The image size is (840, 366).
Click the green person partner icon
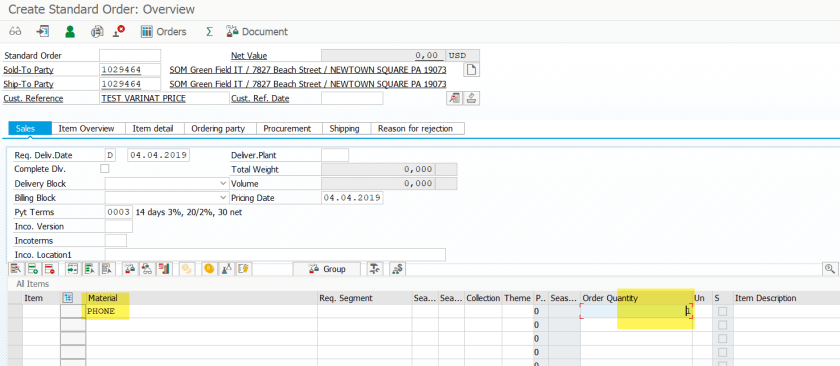point(70,32)
